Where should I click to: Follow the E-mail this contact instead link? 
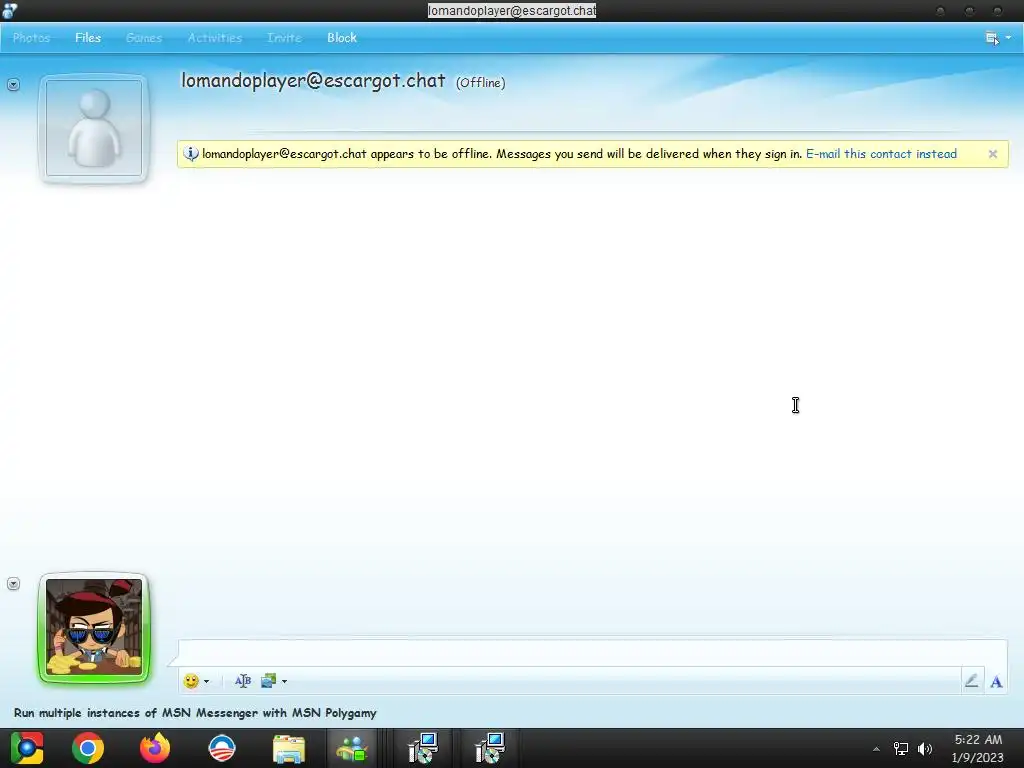click(x=881, y=154)
